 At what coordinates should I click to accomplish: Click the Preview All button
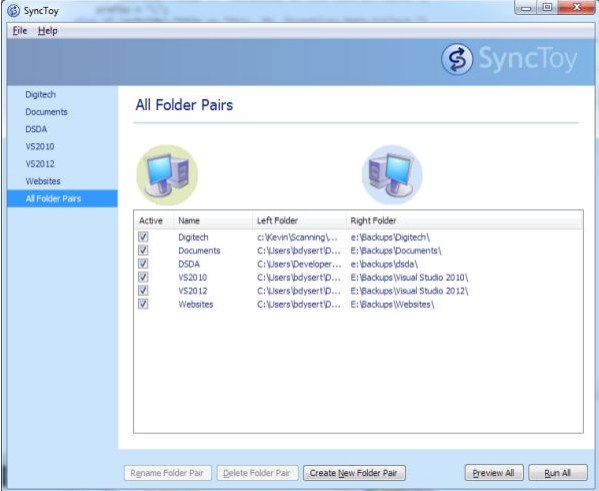click(x=493, y=473)
